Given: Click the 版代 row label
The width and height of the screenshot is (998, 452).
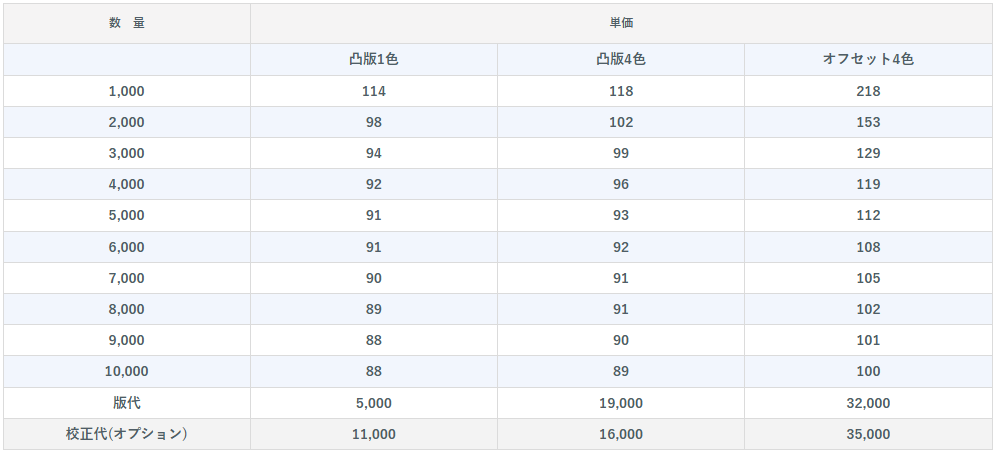Looking at the screenshot, I should (x=127, y=403).
